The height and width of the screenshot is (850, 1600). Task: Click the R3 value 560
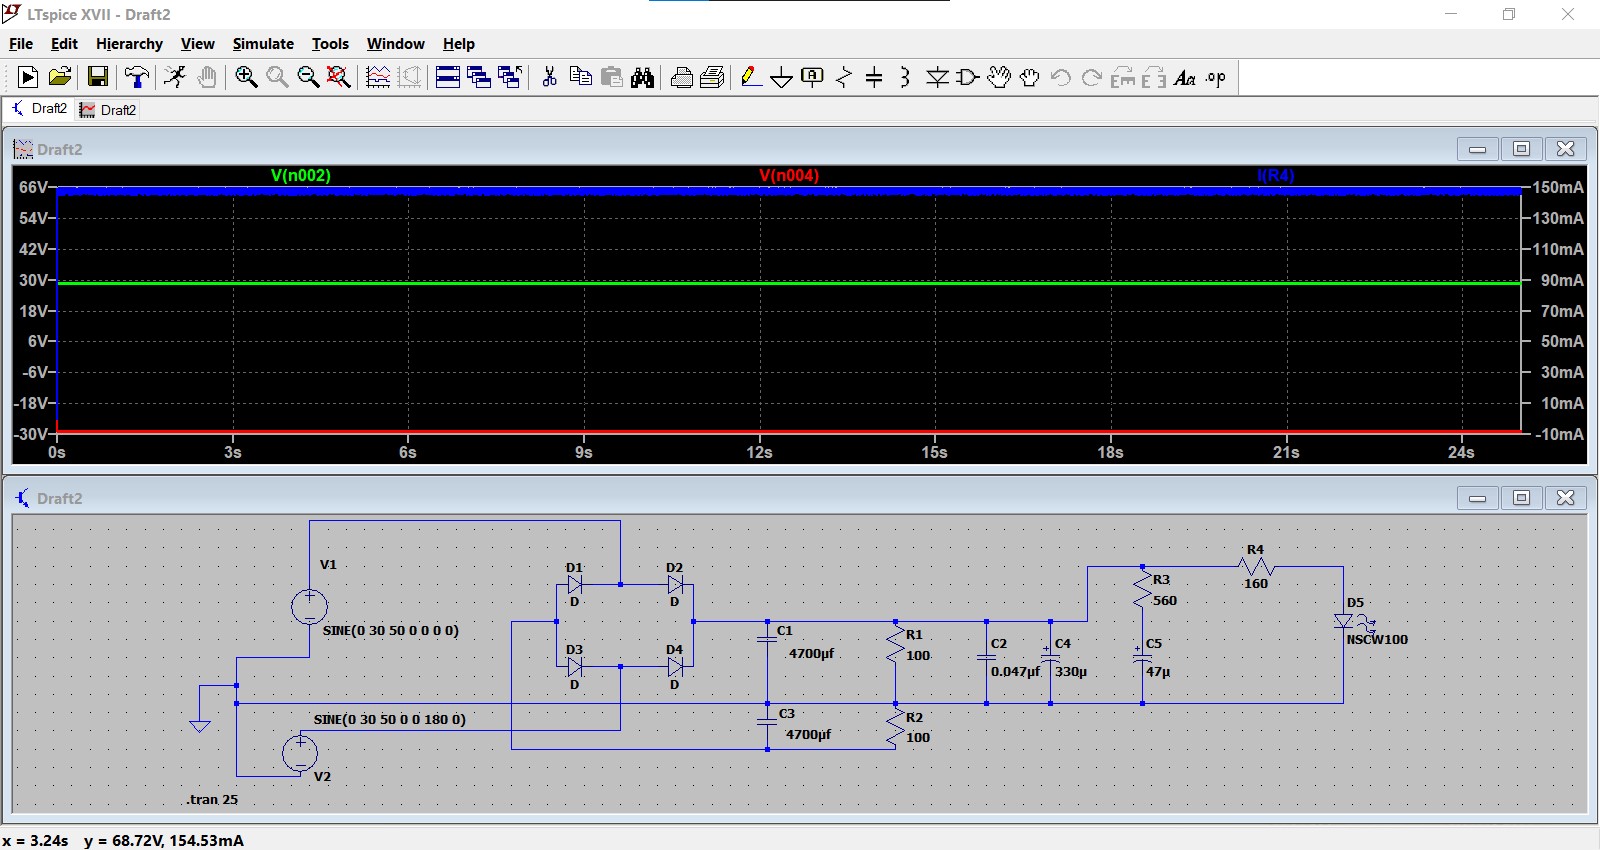click(x=1165, y=601)
